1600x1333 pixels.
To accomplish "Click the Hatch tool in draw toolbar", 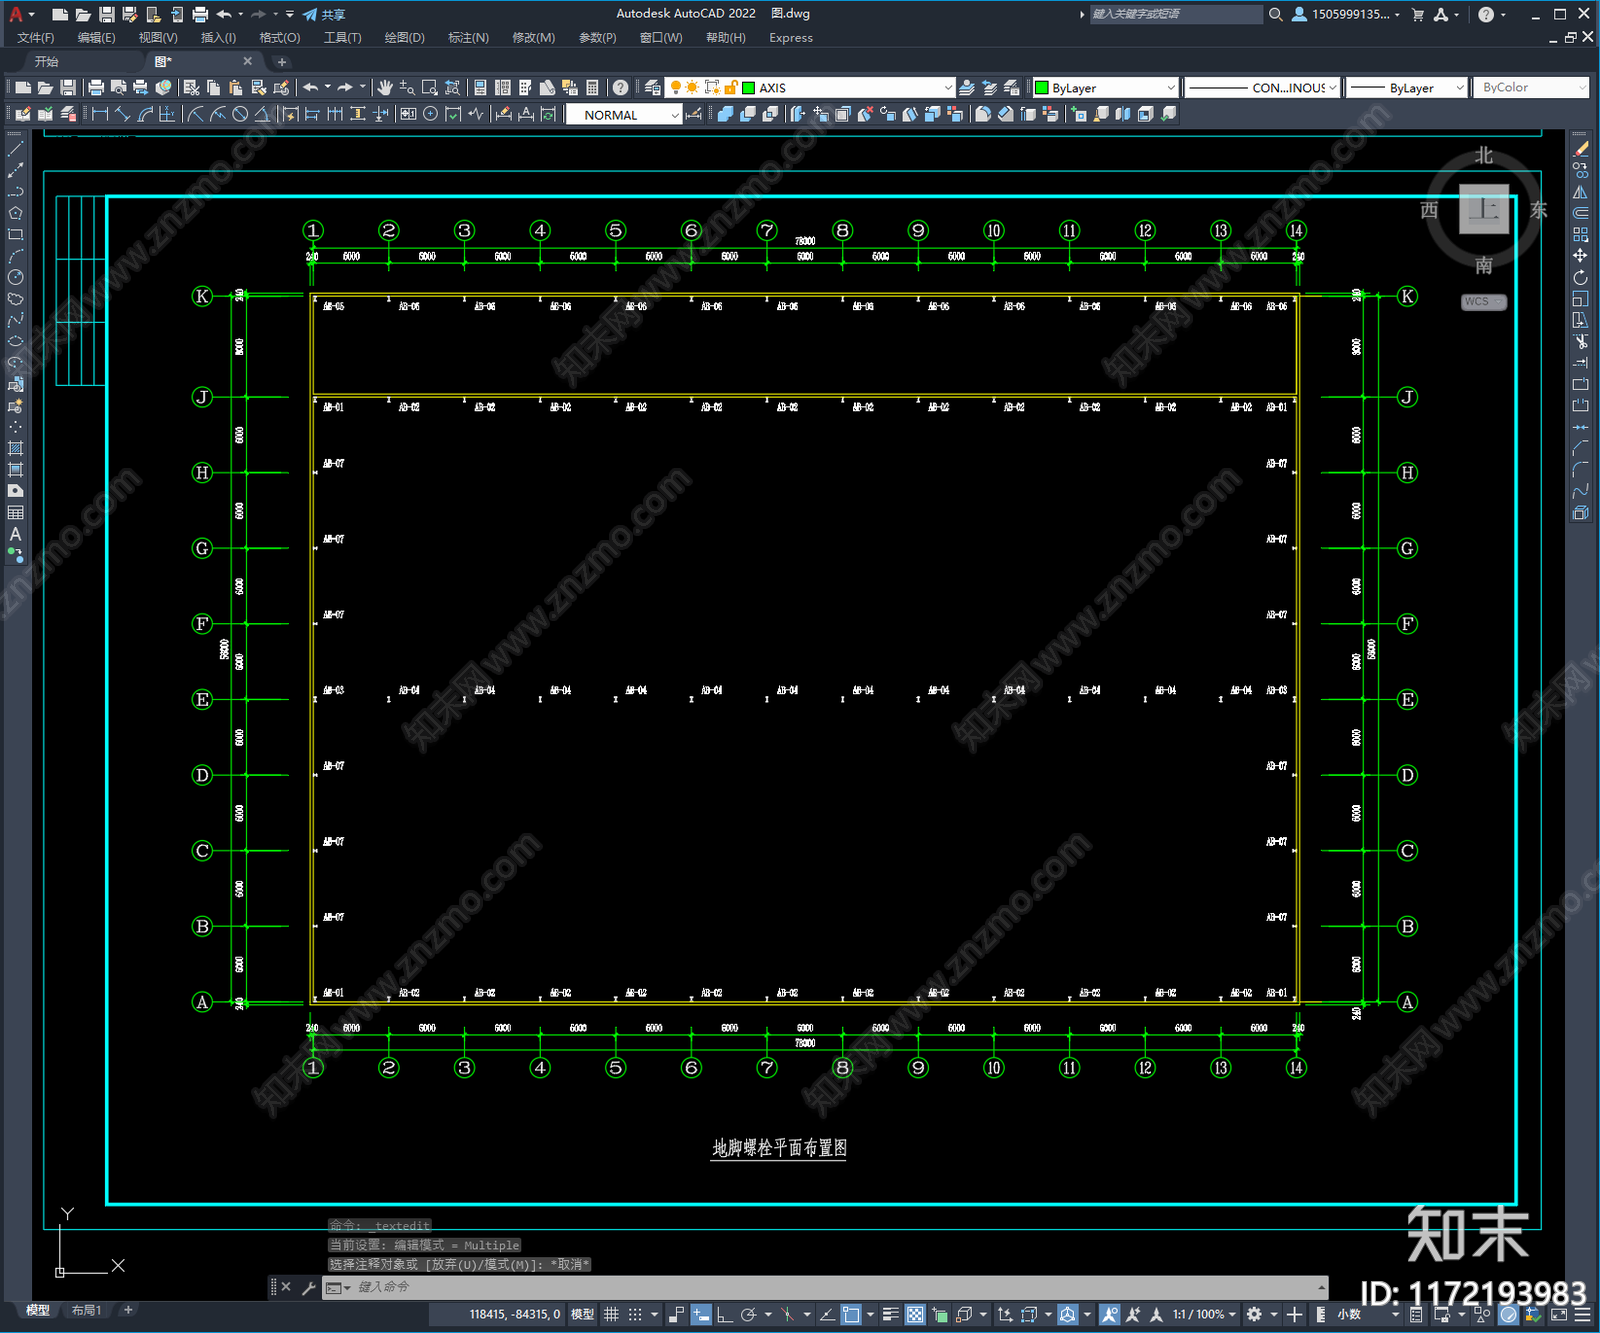I will (15, 448).
